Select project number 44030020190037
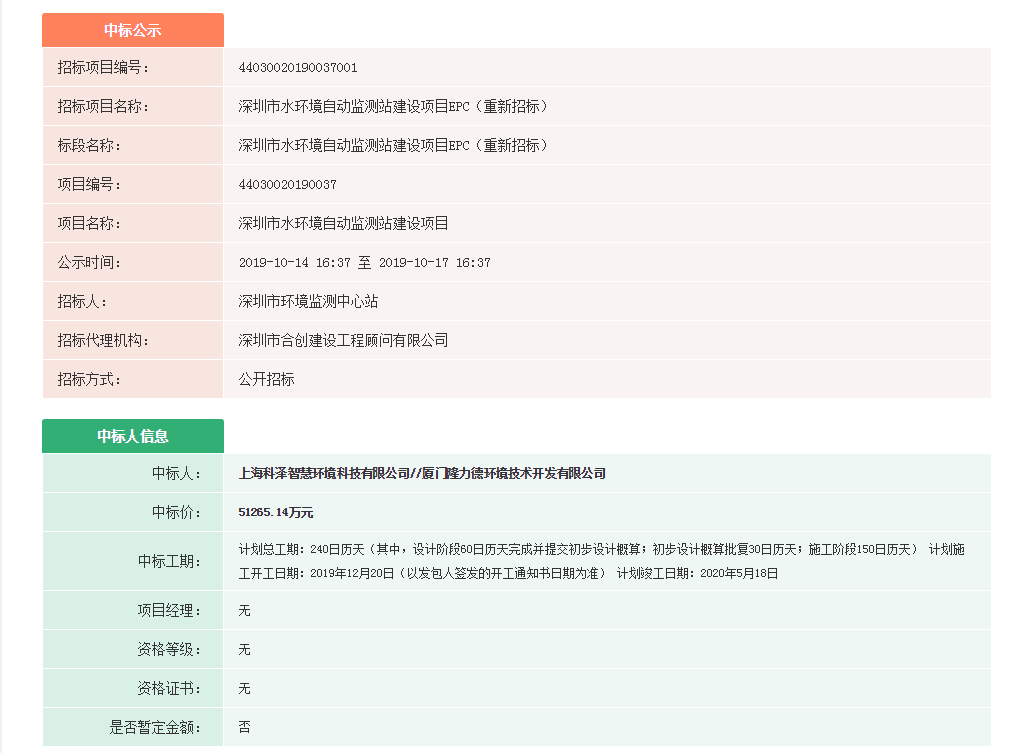1029x753 pixels. click(x=287, y=184)
